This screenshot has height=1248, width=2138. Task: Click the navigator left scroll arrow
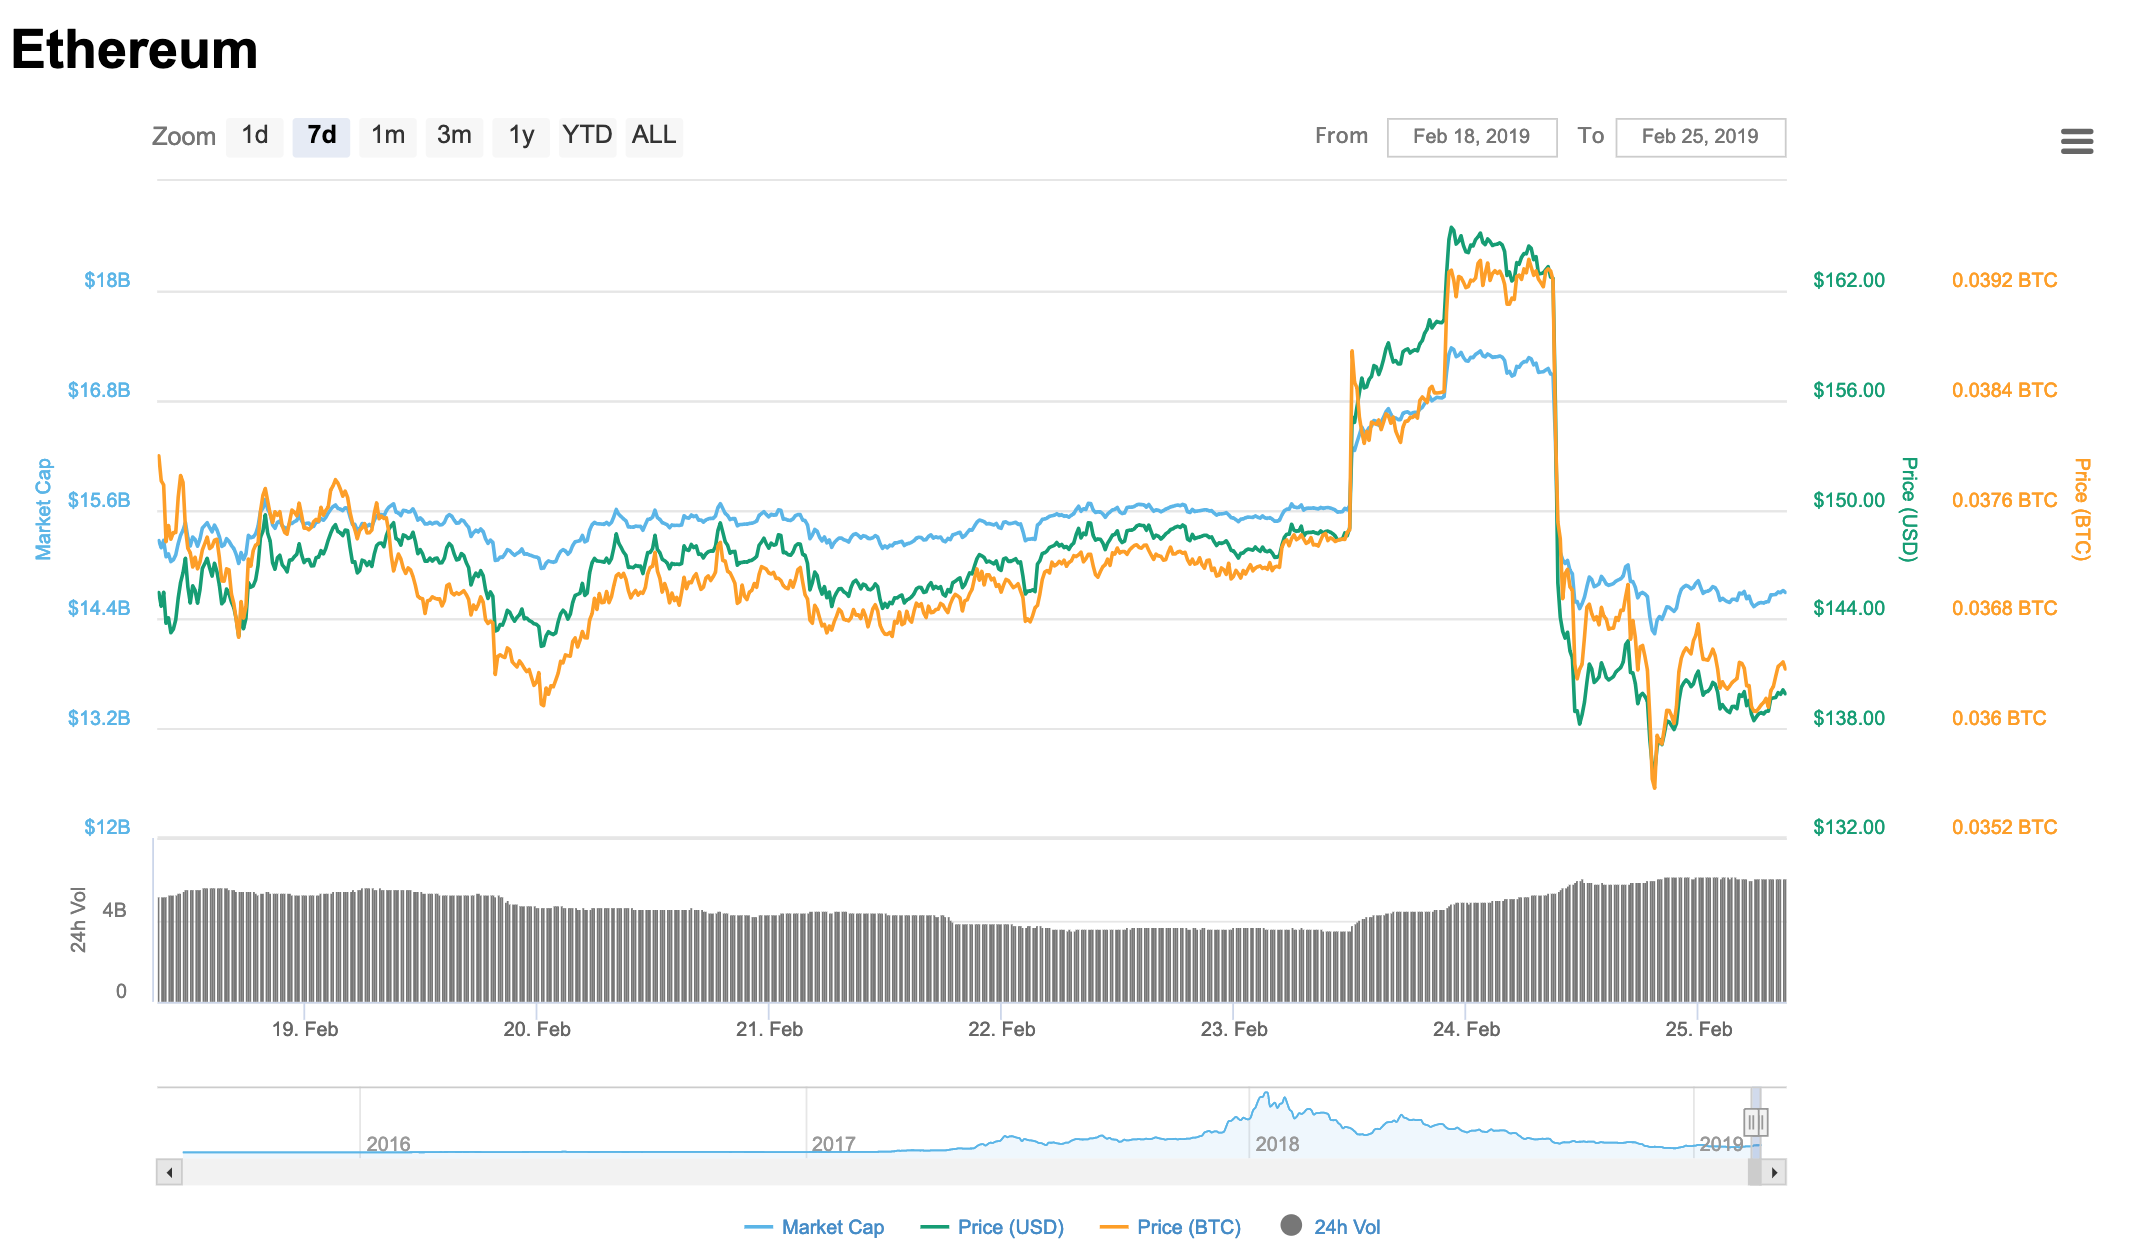(x=169, y=1172)
